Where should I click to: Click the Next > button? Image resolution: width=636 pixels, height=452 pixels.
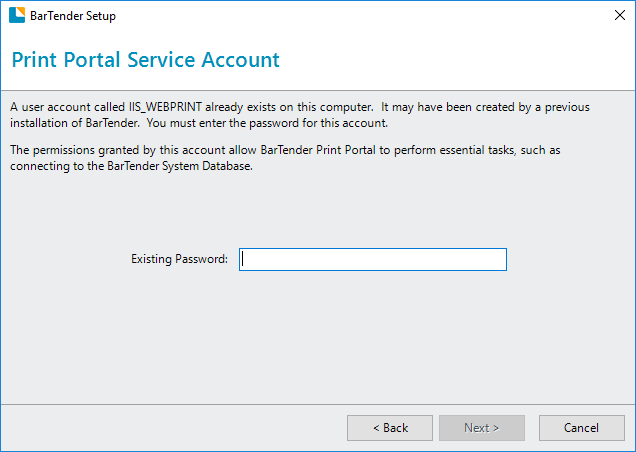[x=482, y=428]
